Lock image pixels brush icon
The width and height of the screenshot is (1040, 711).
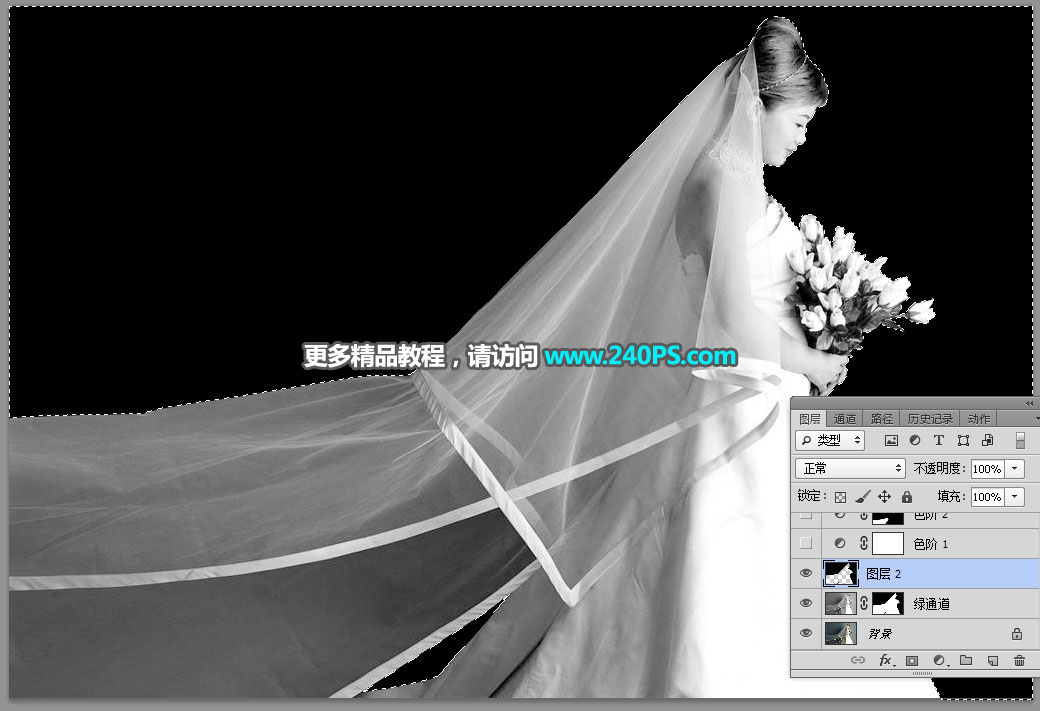pos(863,497)
